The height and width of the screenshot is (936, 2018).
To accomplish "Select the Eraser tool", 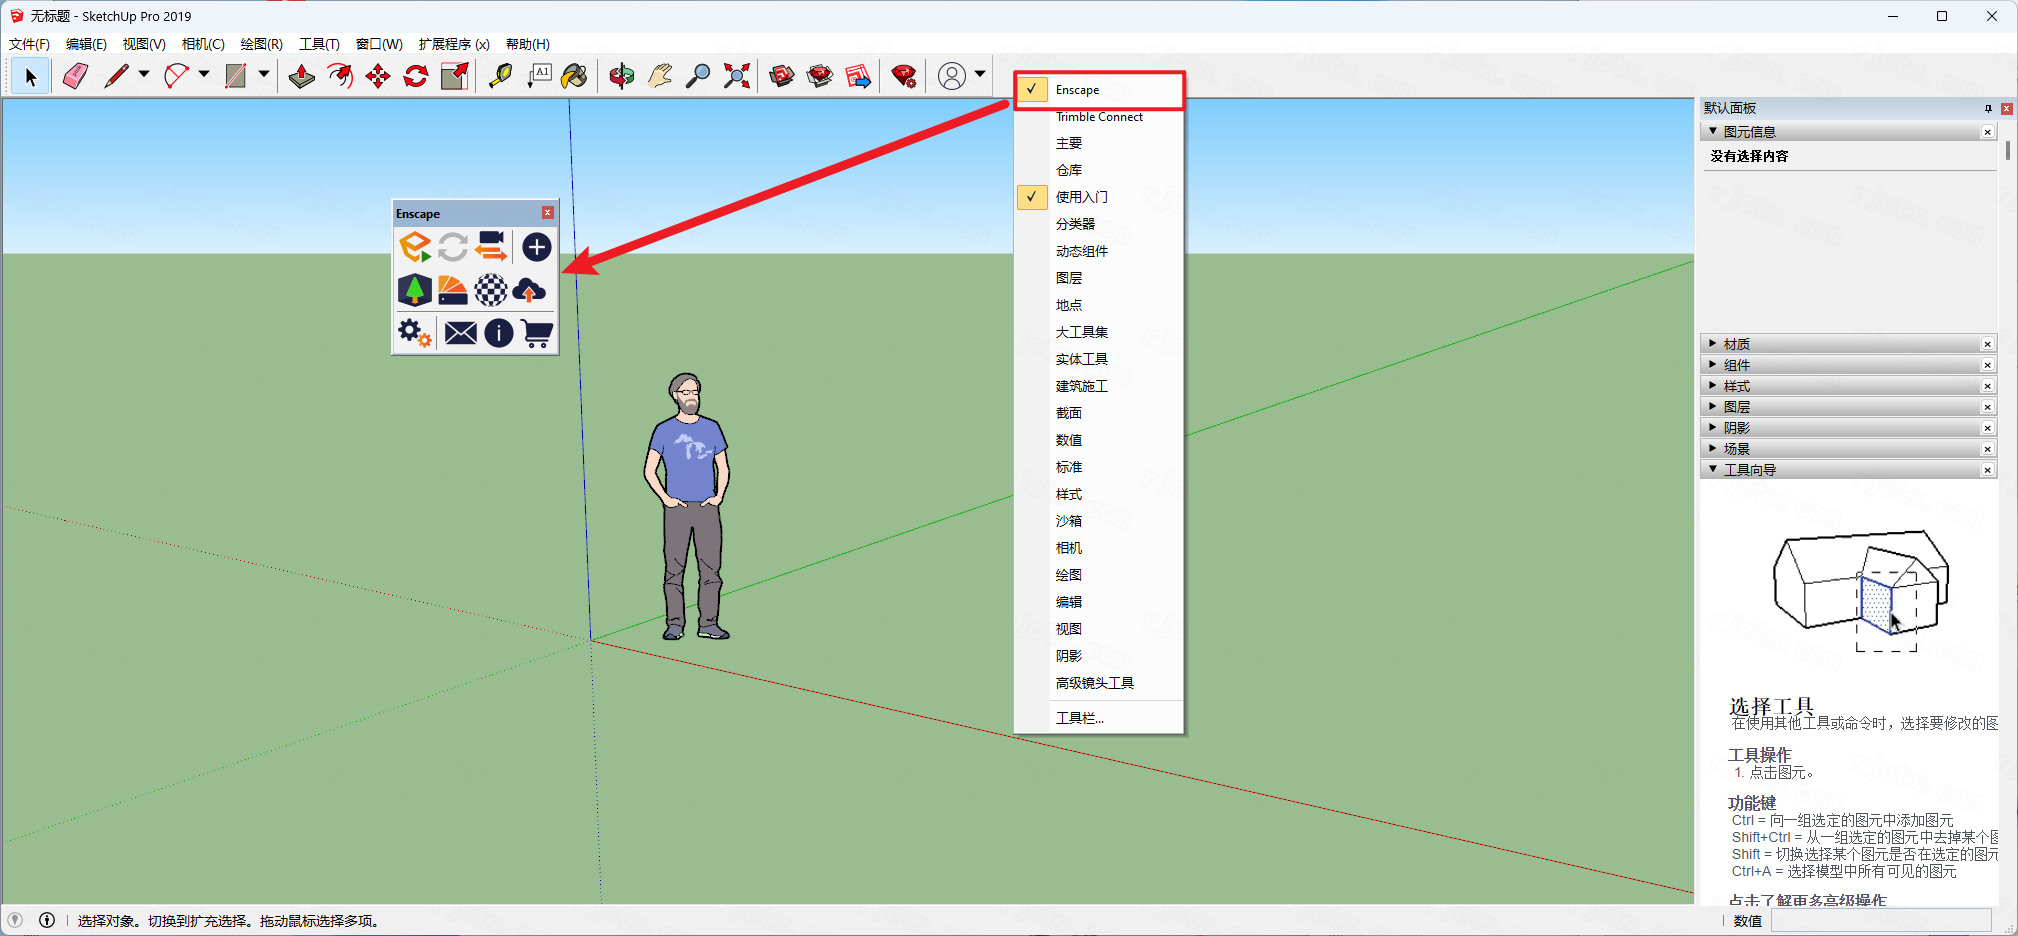I will [x=75, y=76].
